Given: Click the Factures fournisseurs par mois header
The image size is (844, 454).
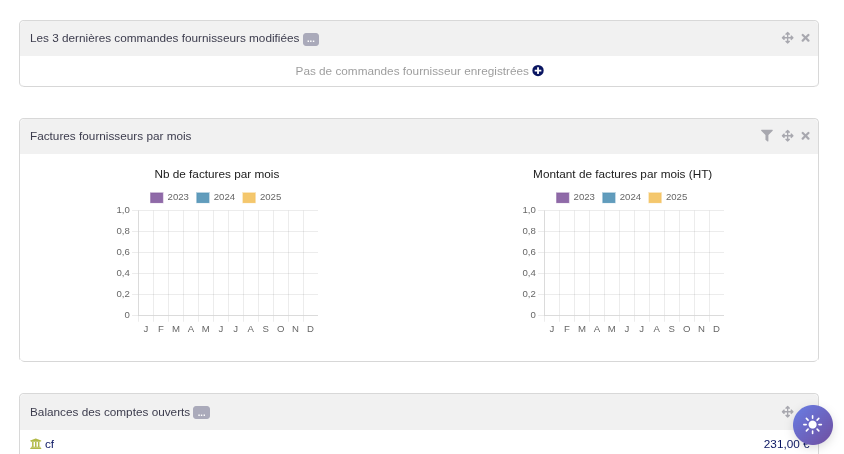Looking at the screenshot, I should 111,136.
